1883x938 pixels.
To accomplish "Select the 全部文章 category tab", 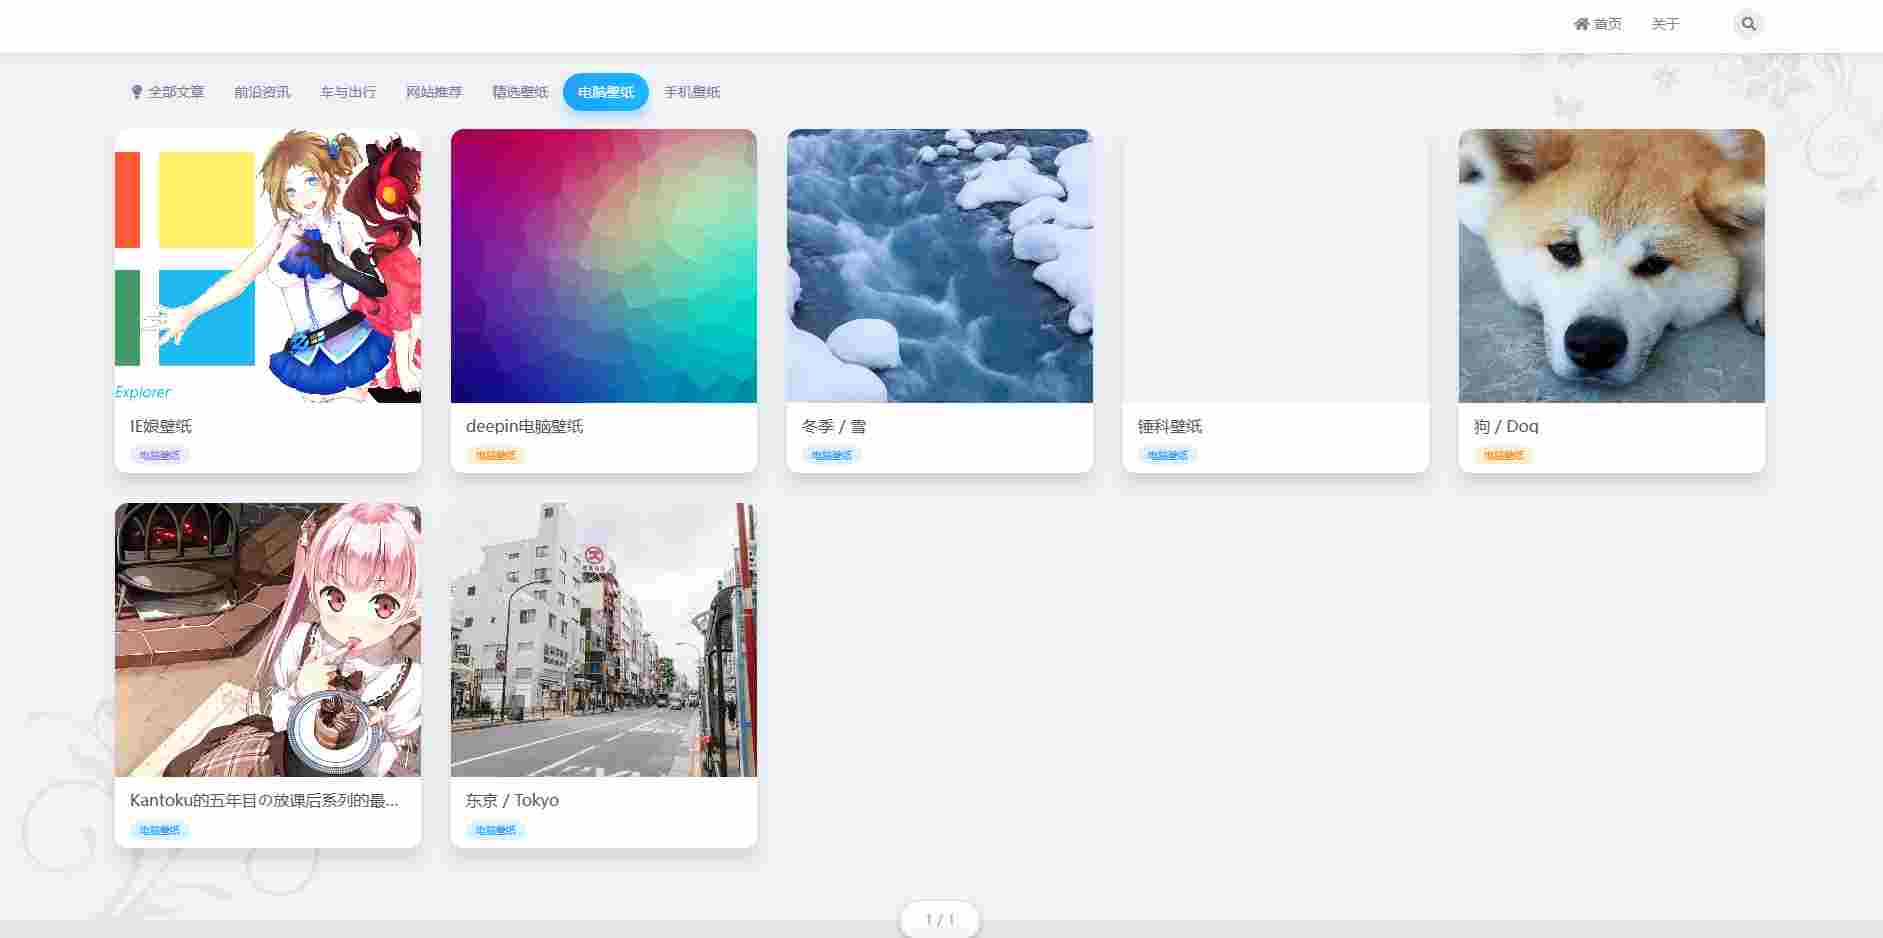I will point(167,92).
